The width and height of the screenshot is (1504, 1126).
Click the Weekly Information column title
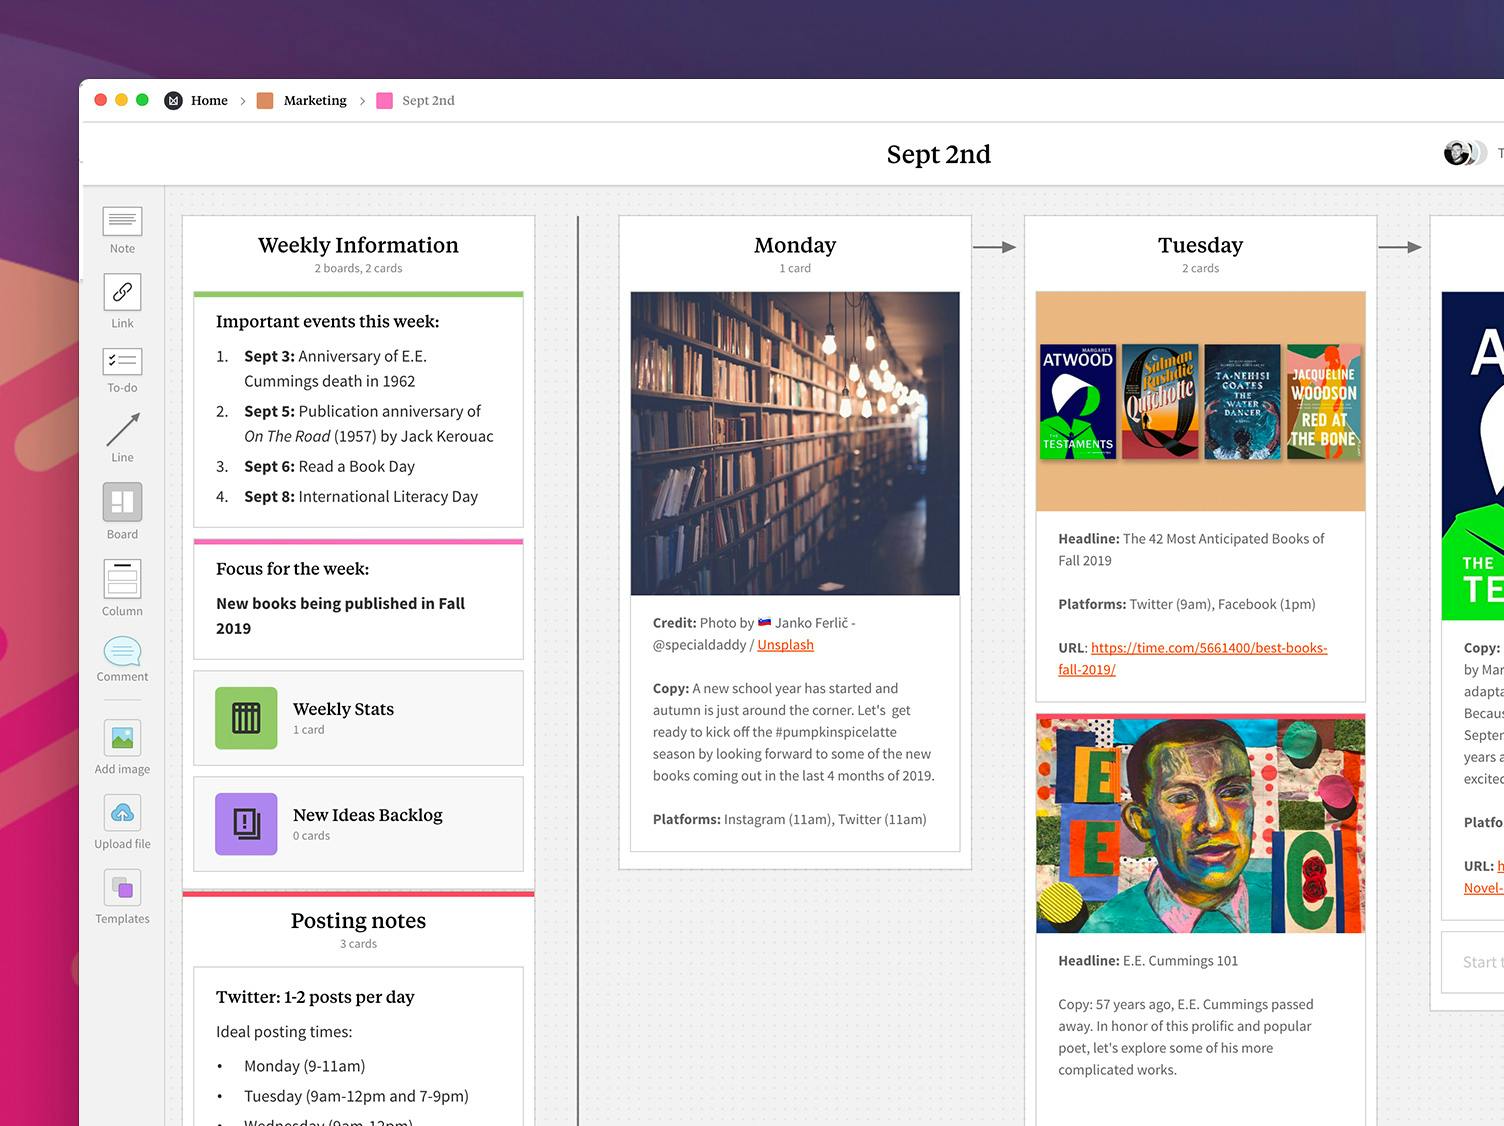pyautogui.click(x=358, y=245)
